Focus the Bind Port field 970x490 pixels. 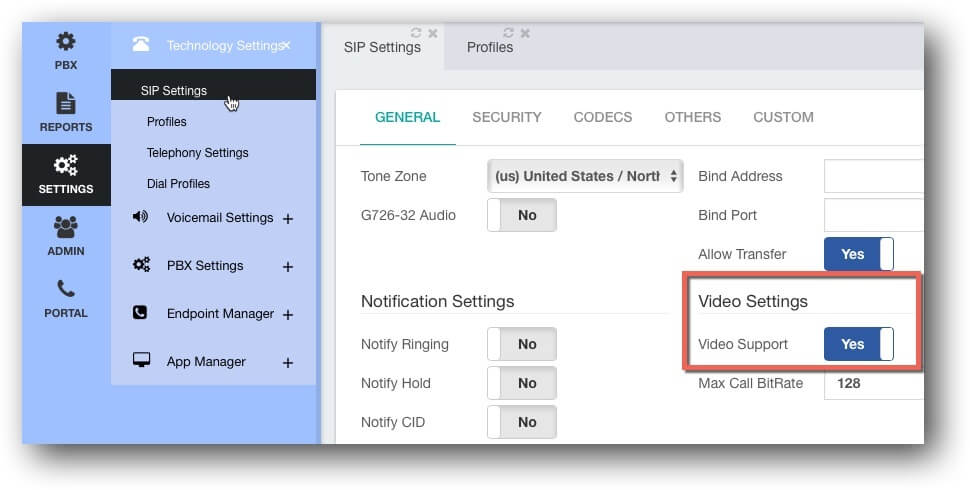873,215
